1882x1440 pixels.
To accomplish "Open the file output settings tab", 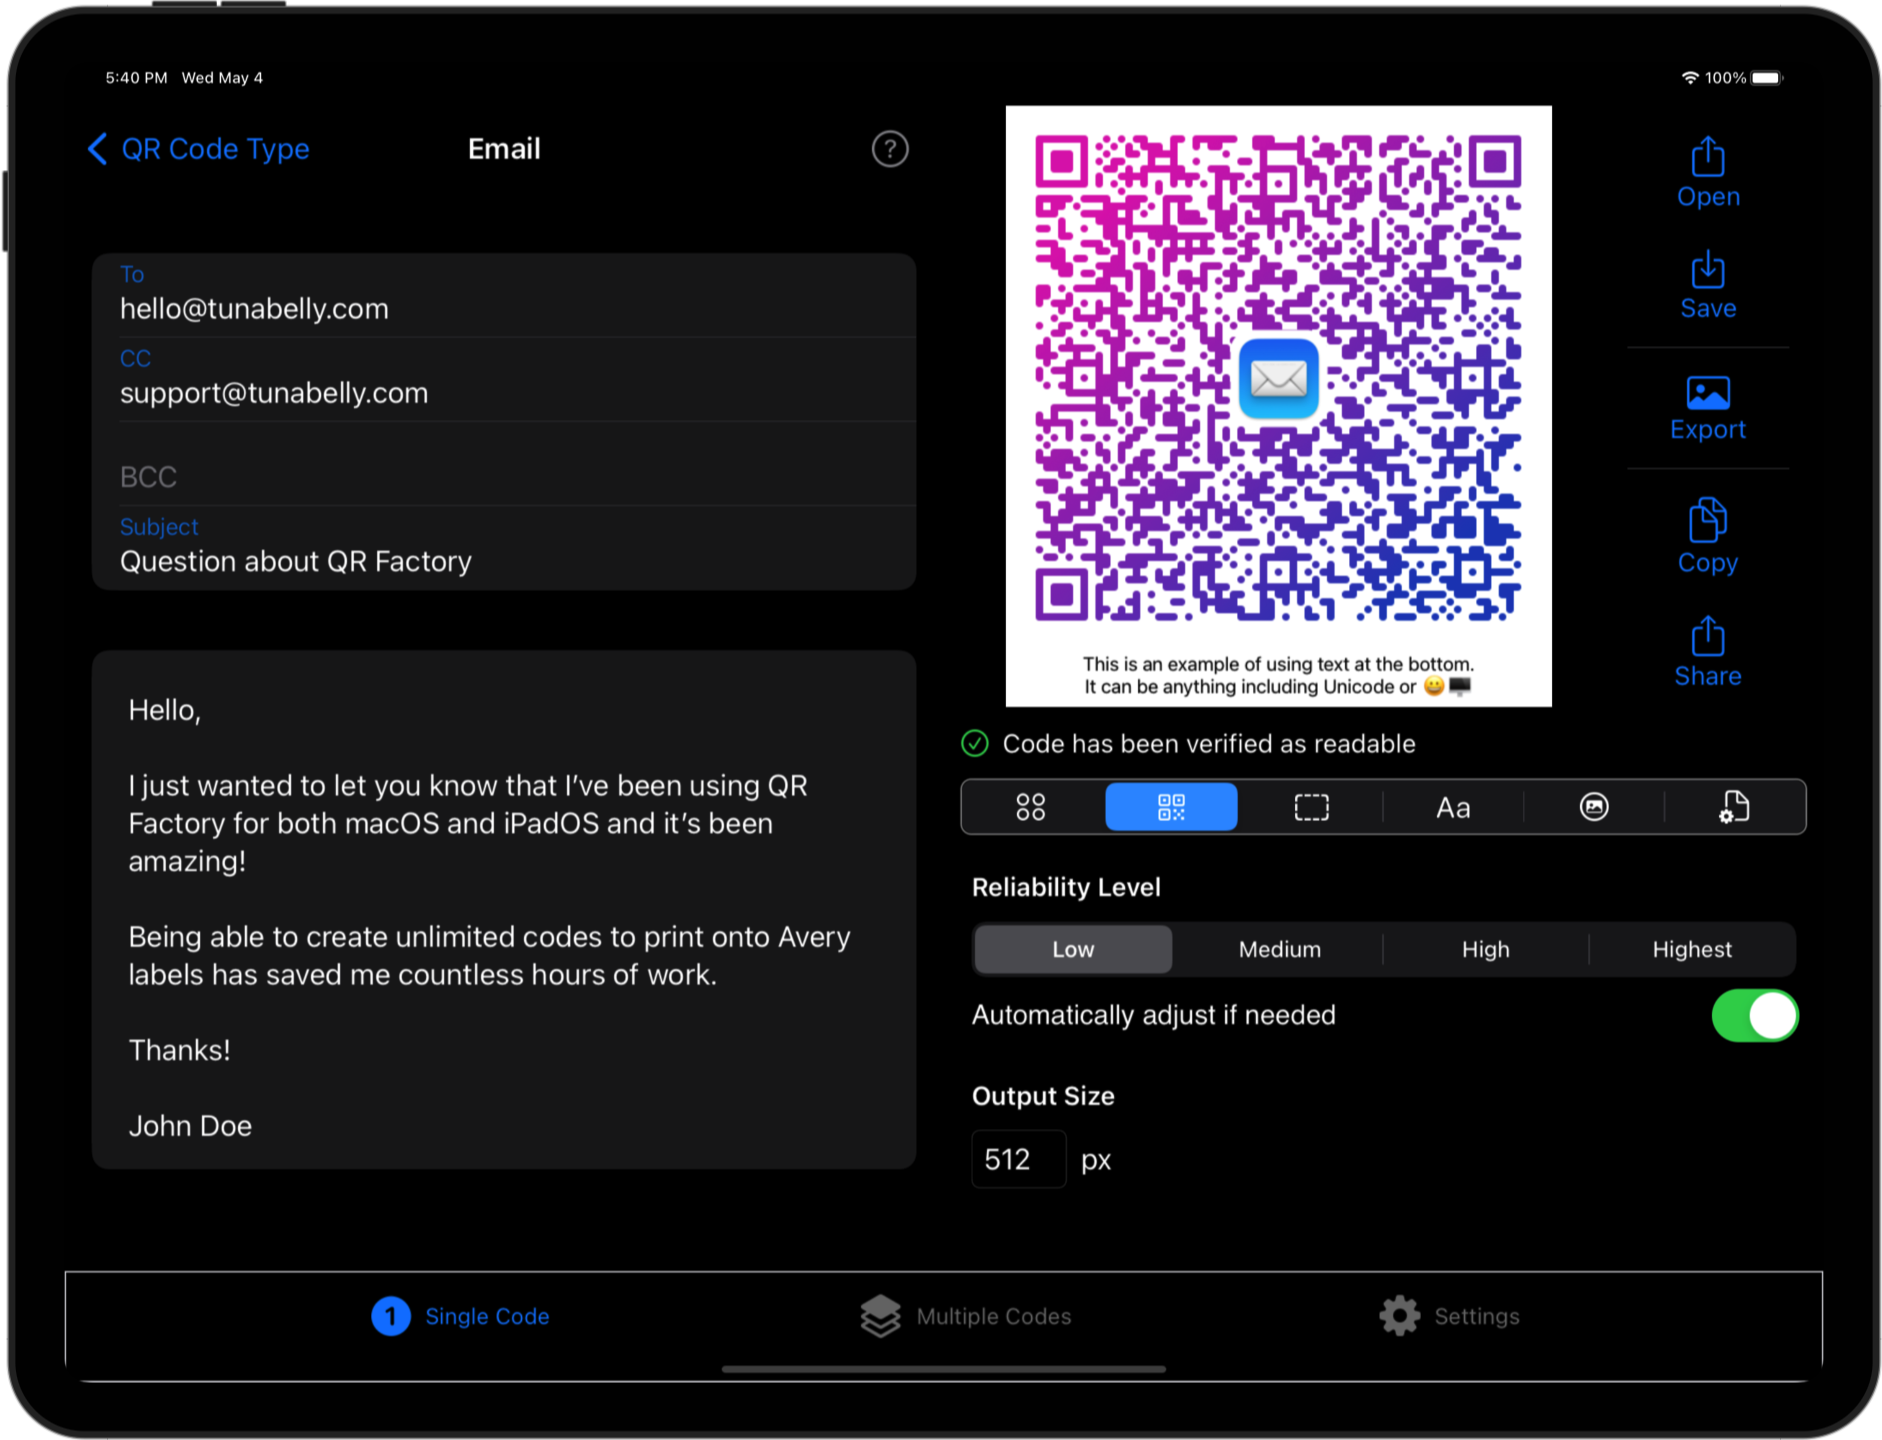I will [1733, 807].
